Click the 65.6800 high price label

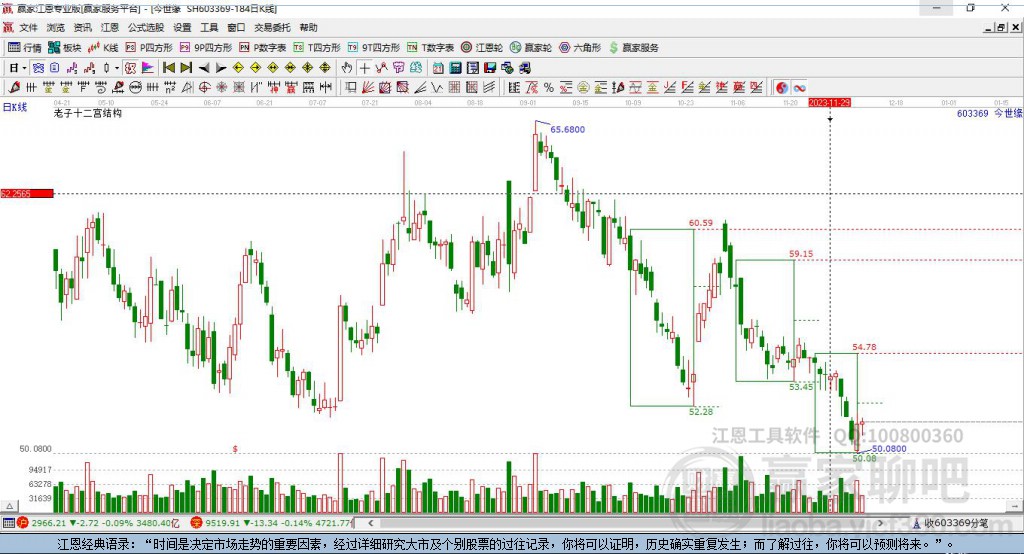pyautogui.click(x=568, y=129)
